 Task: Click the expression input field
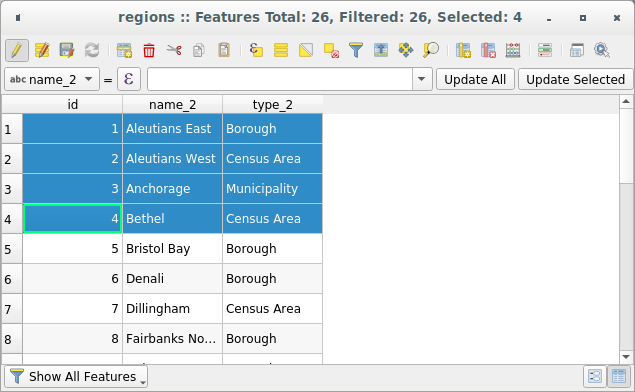coord(280,79)
